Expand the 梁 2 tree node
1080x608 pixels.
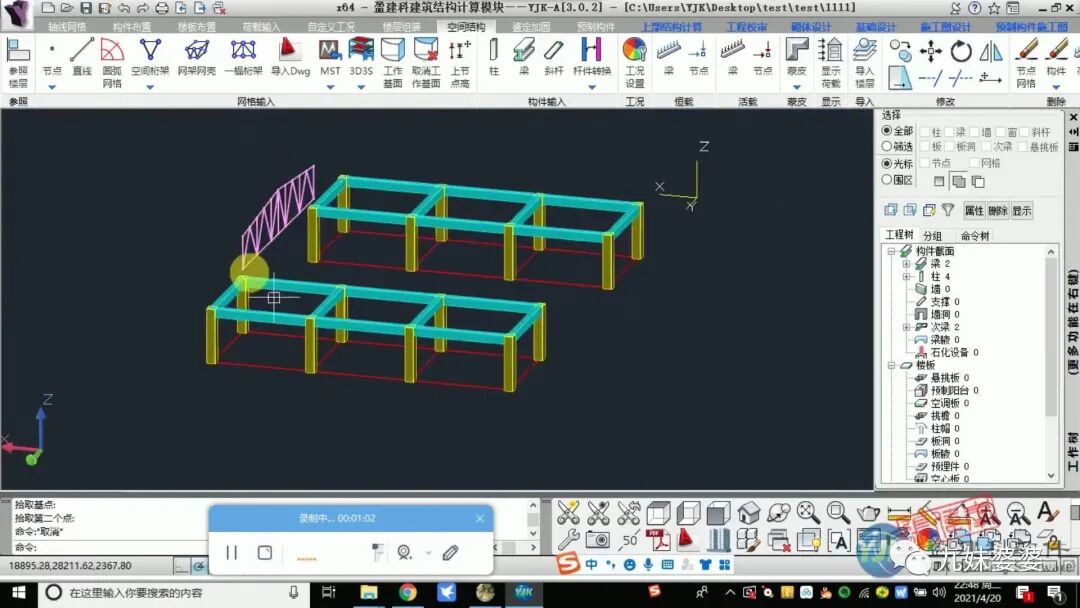906,264
